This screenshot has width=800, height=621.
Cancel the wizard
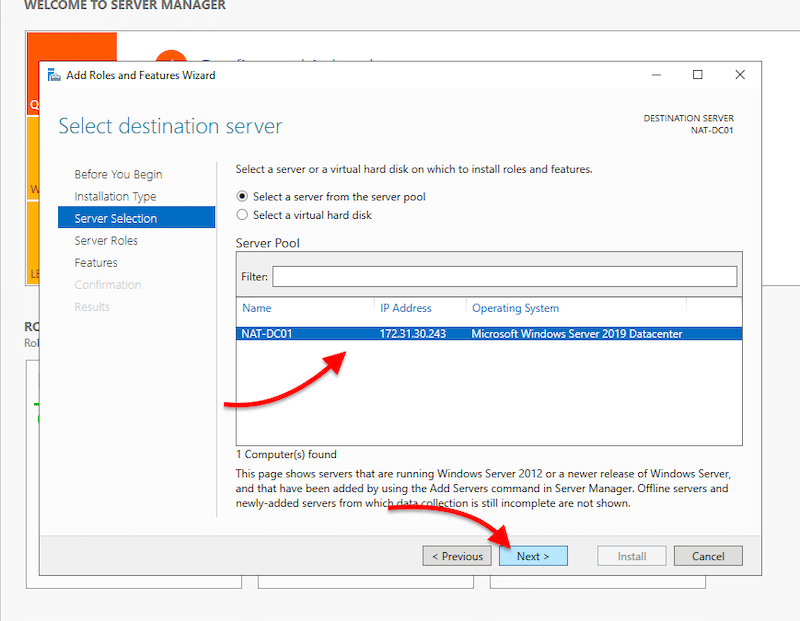point(708,556)
